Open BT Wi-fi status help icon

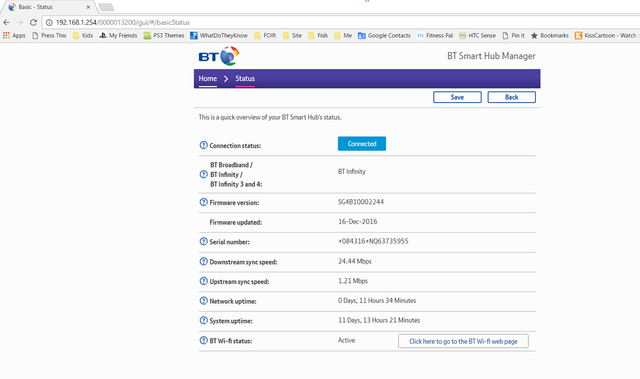203,340
